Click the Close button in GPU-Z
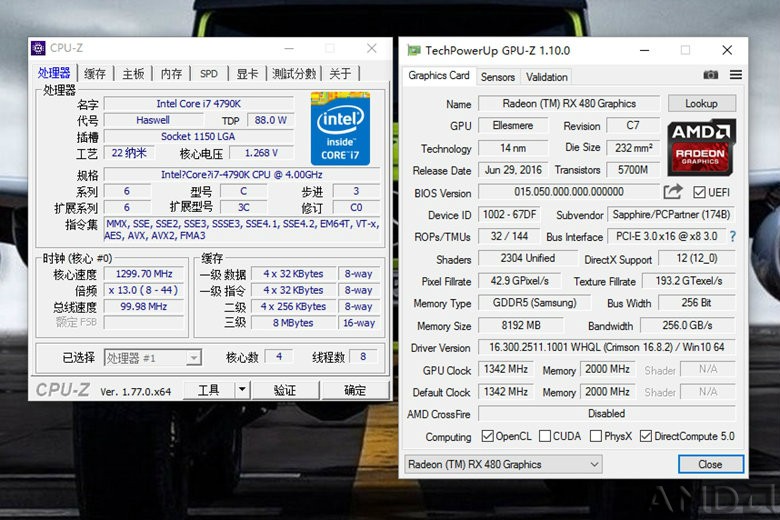 pos(710,464)
